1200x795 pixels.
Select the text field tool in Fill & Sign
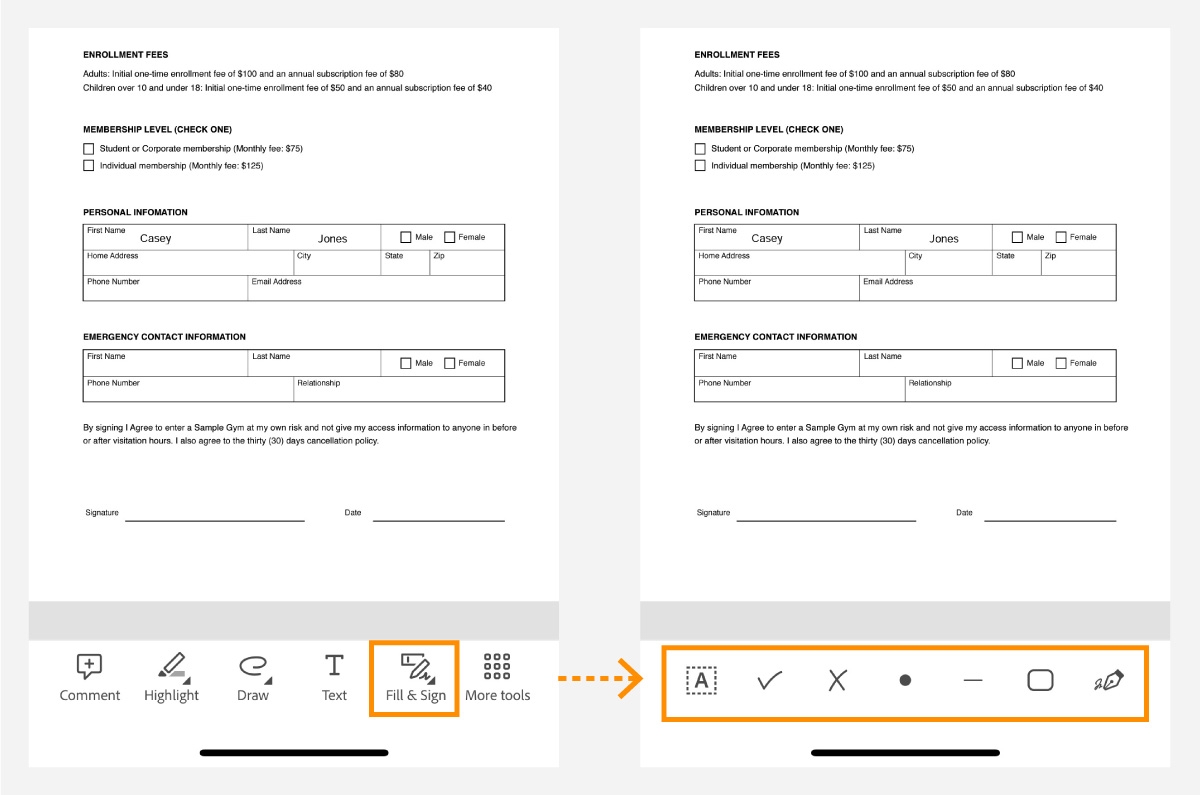[701, 680]
